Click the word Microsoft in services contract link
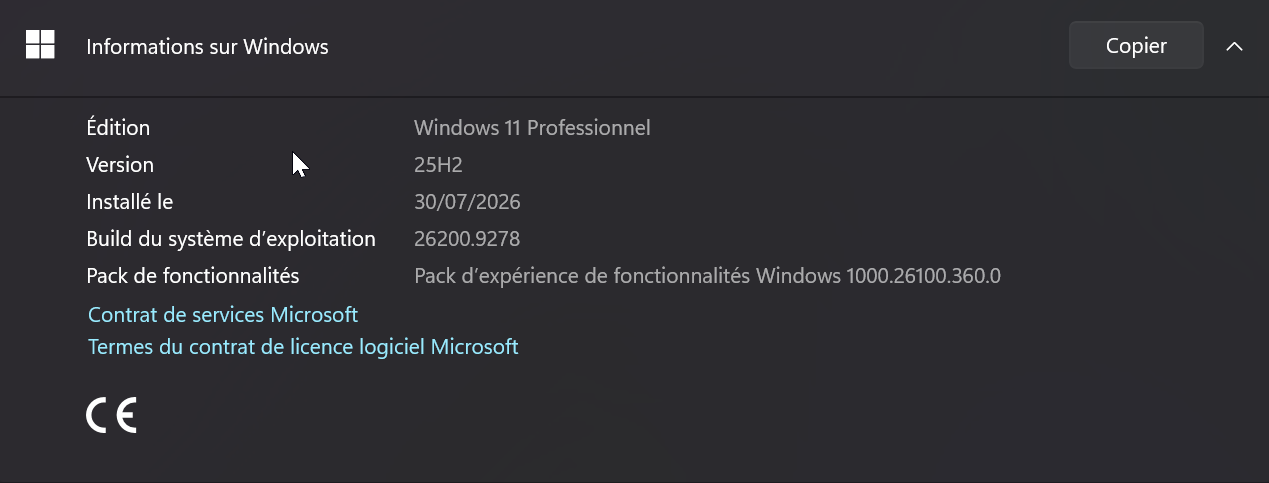 314,314
